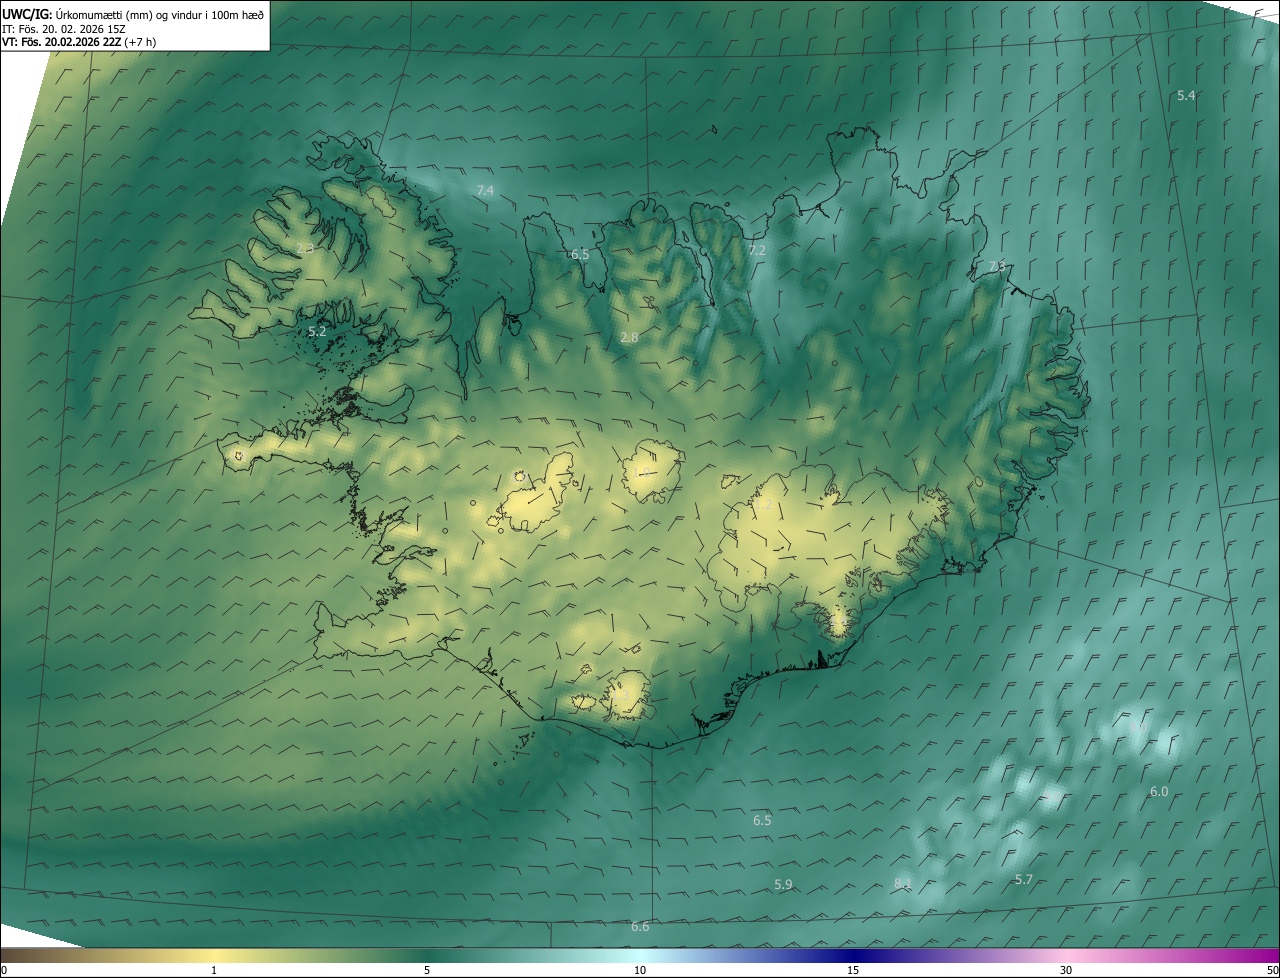
Task: Click the "50" tick on the color scale
Action: pyautogui.click(x=1272, y=970)
